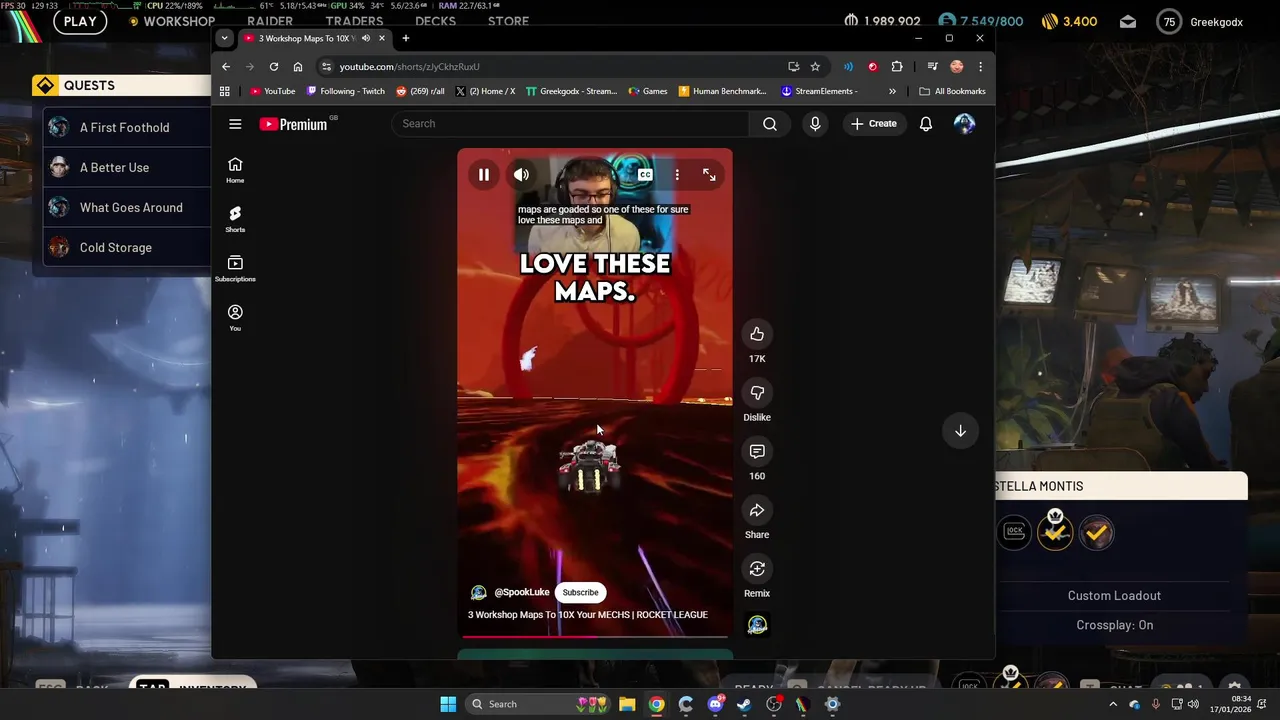Toggle closed captions CC on the Short
Viewport: 1280px width, 720px height.
[x=645, y=175]
